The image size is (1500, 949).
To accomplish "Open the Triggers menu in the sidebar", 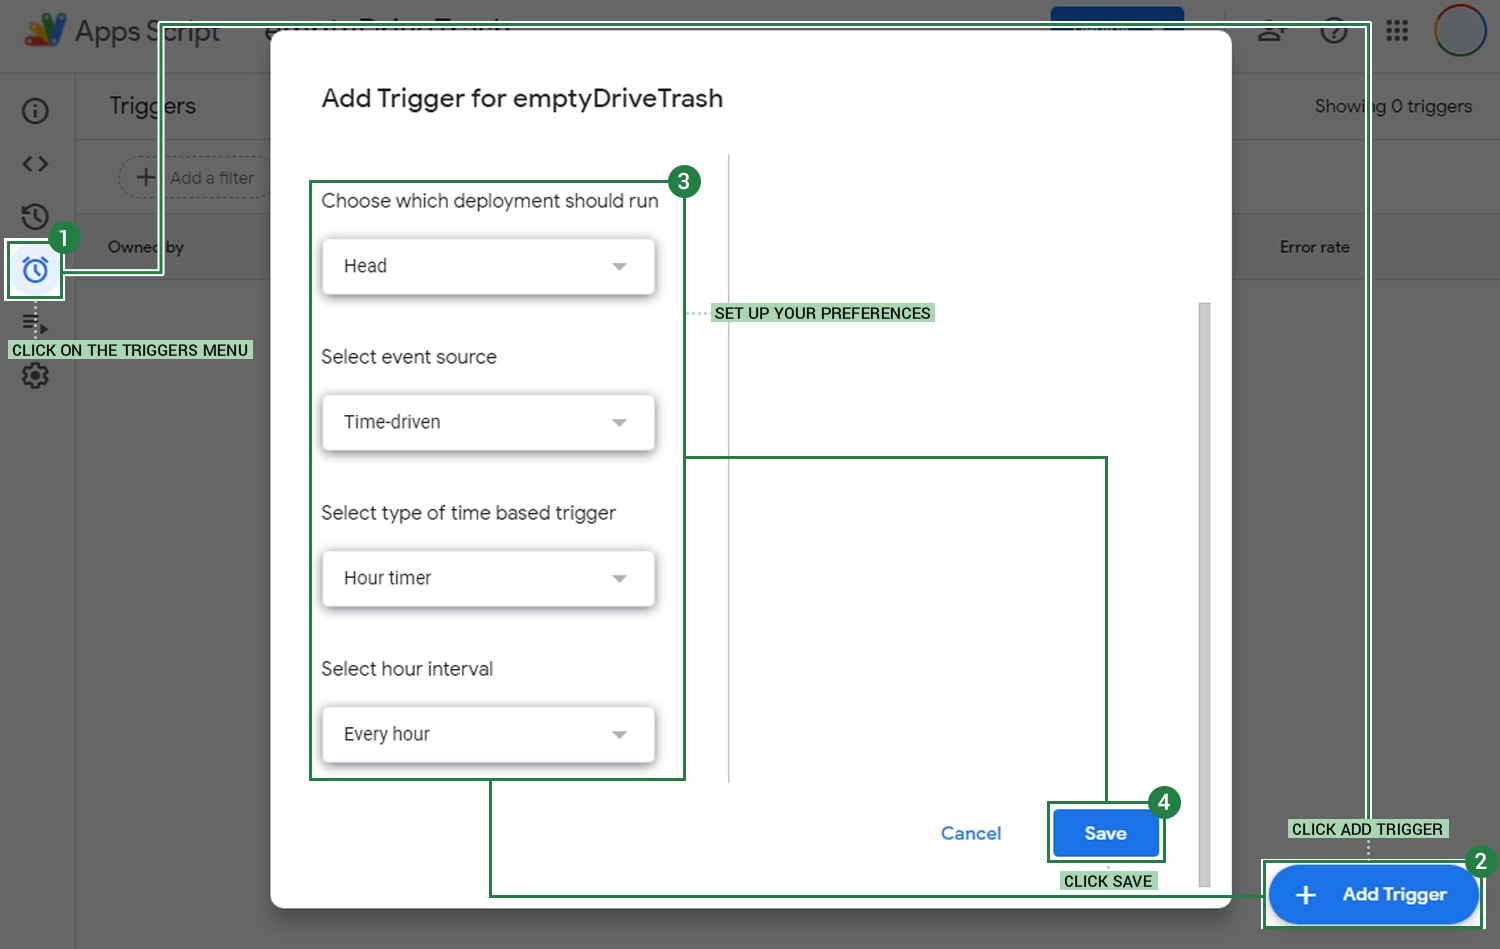I will [35, 270].
